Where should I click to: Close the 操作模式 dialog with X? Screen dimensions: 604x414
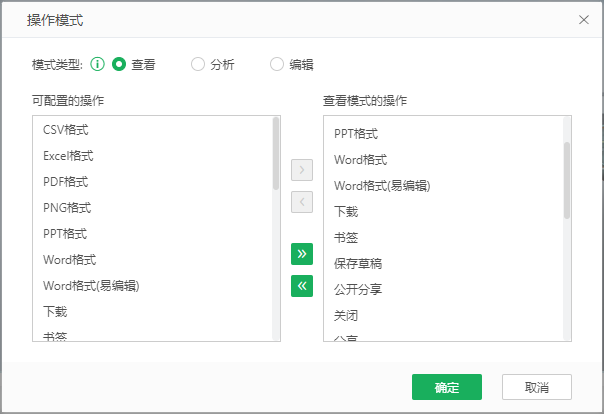584,20
